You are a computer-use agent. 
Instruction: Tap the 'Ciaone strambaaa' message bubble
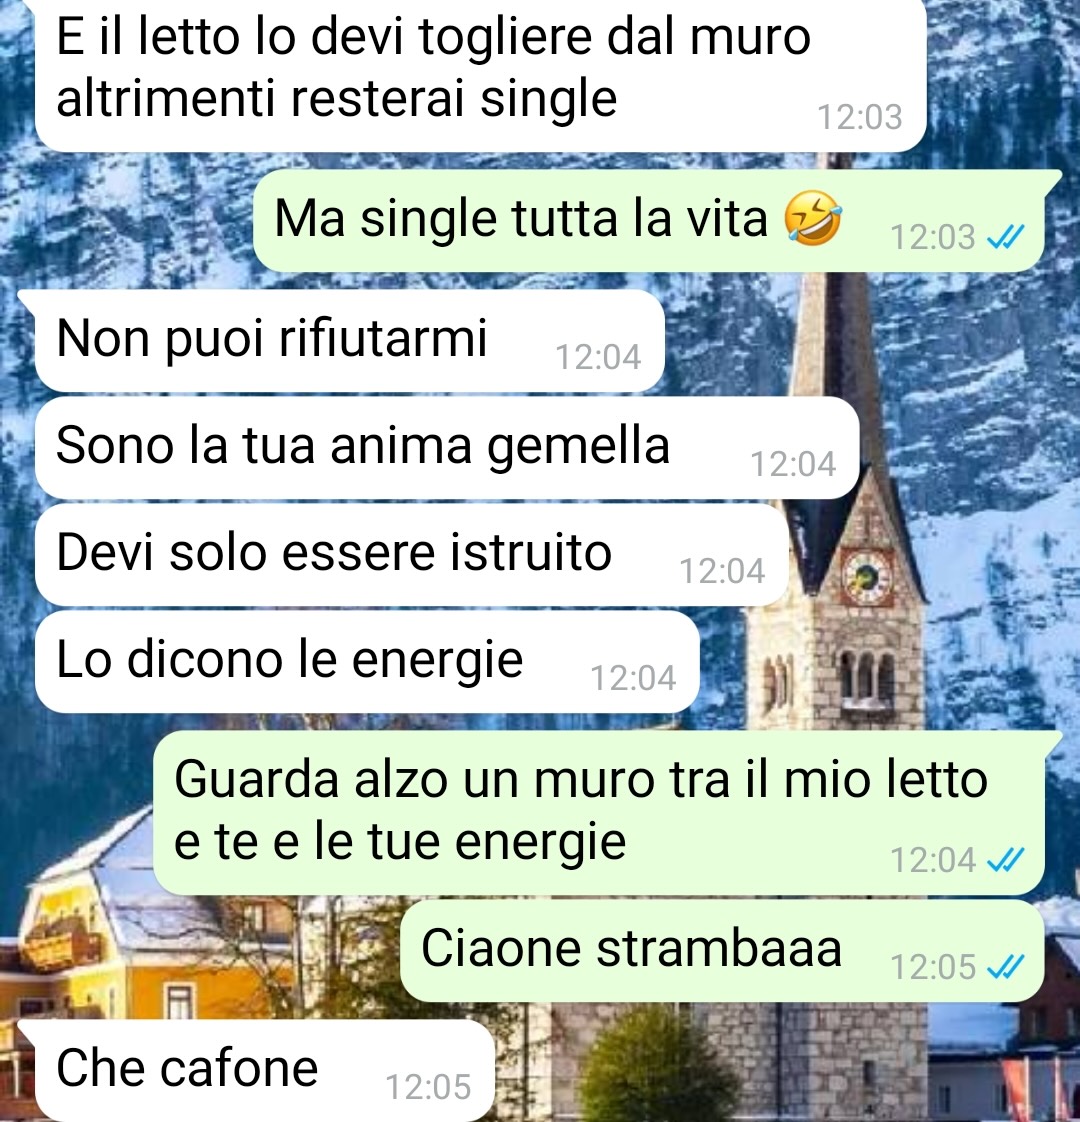tap(722, 951)
